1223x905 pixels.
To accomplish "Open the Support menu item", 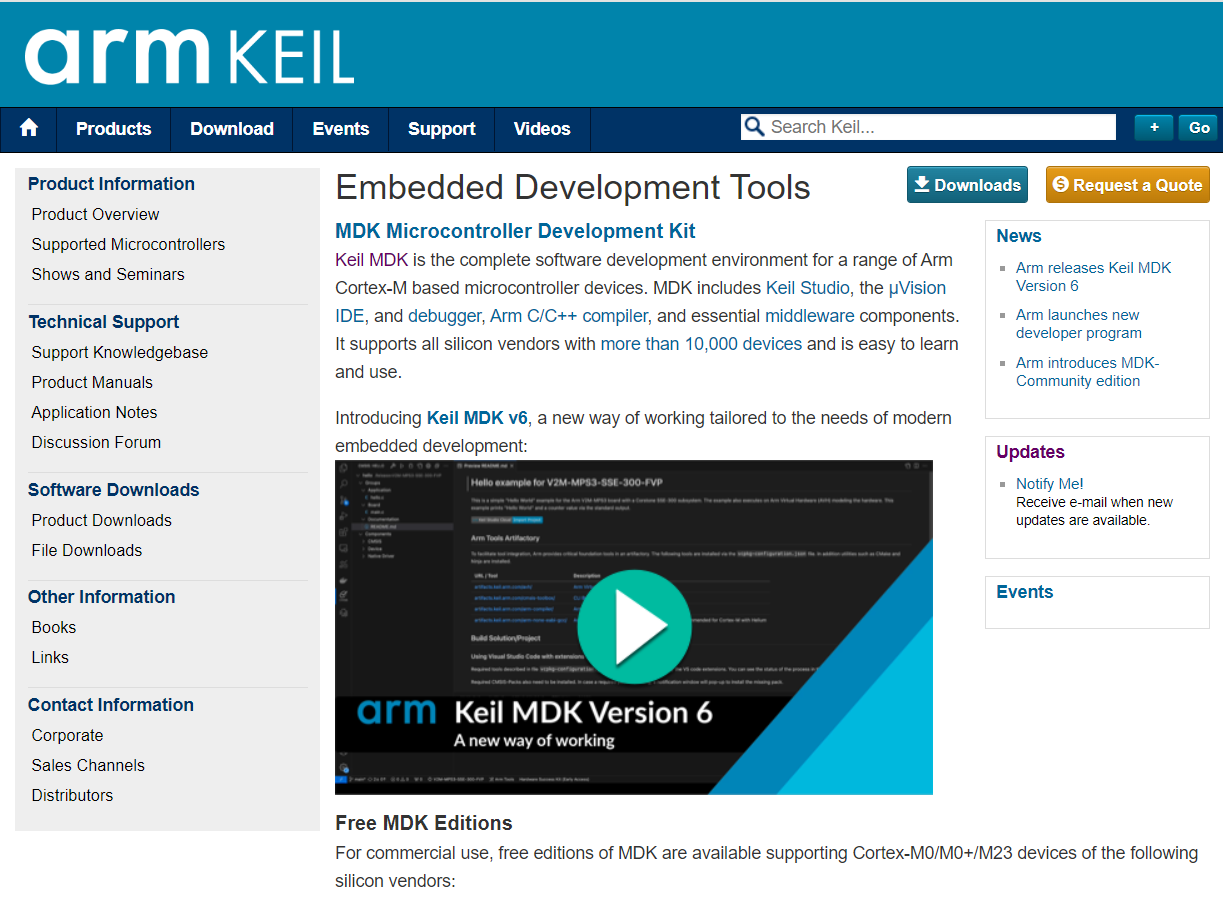I will pyautogui.click(x=441, y=129).
